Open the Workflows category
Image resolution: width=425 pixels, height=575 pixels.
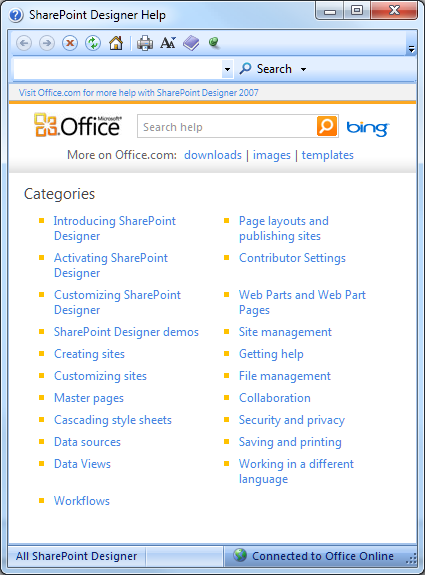[82, 501]
